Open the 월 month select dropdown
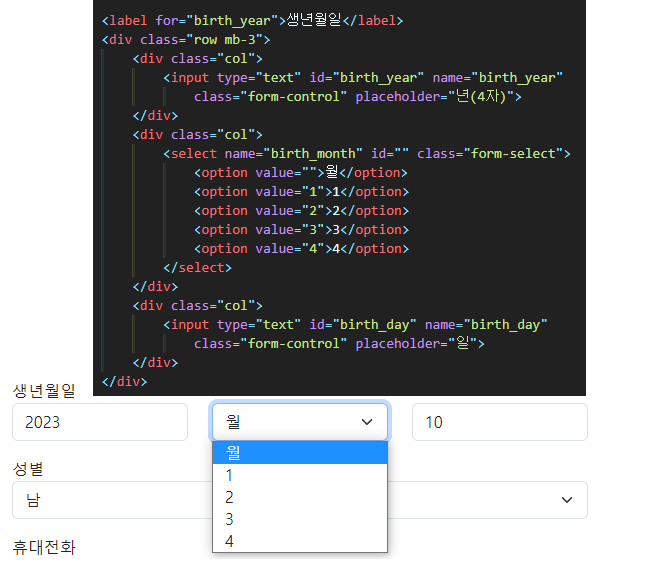656x572 pixels. click(300, 422)
